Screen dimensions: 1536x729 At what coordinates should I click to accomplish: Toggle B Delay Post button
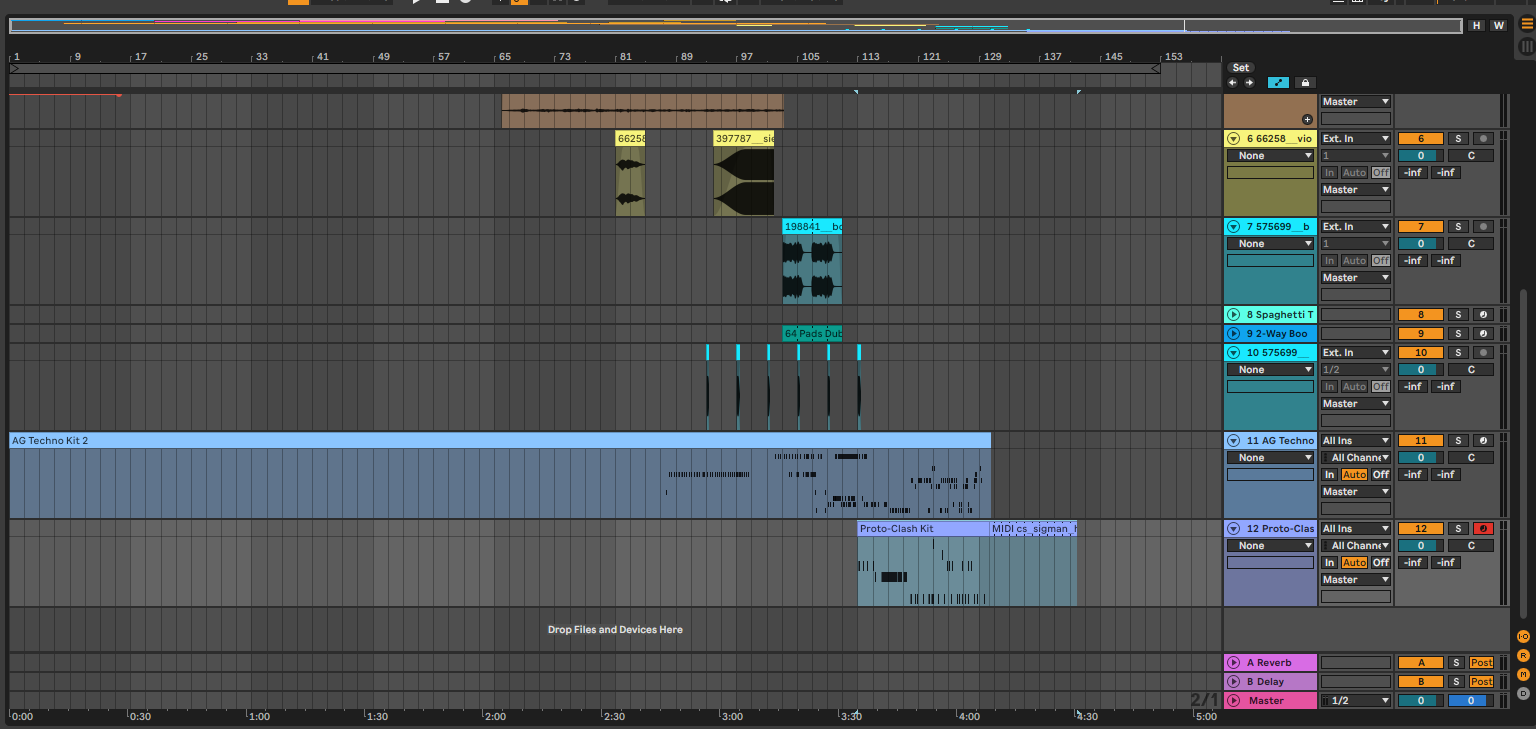tap(1481, 682)
